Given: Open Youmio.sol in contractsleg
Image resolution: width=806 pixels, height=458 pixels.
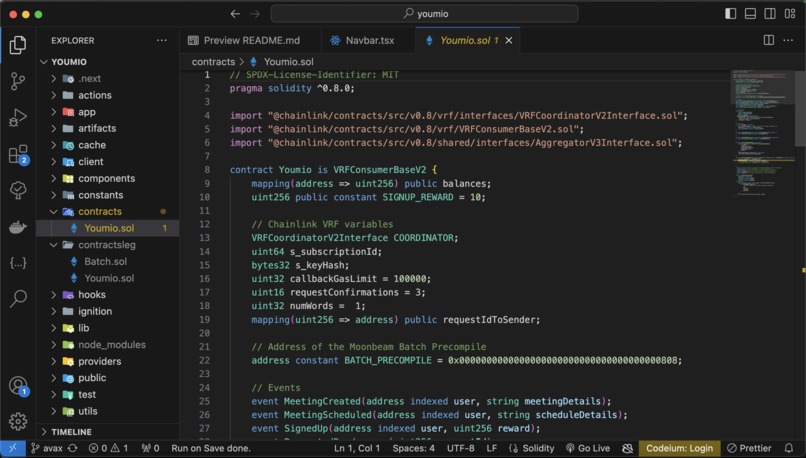Looking at the screenshot, I should tap(109, 278).
